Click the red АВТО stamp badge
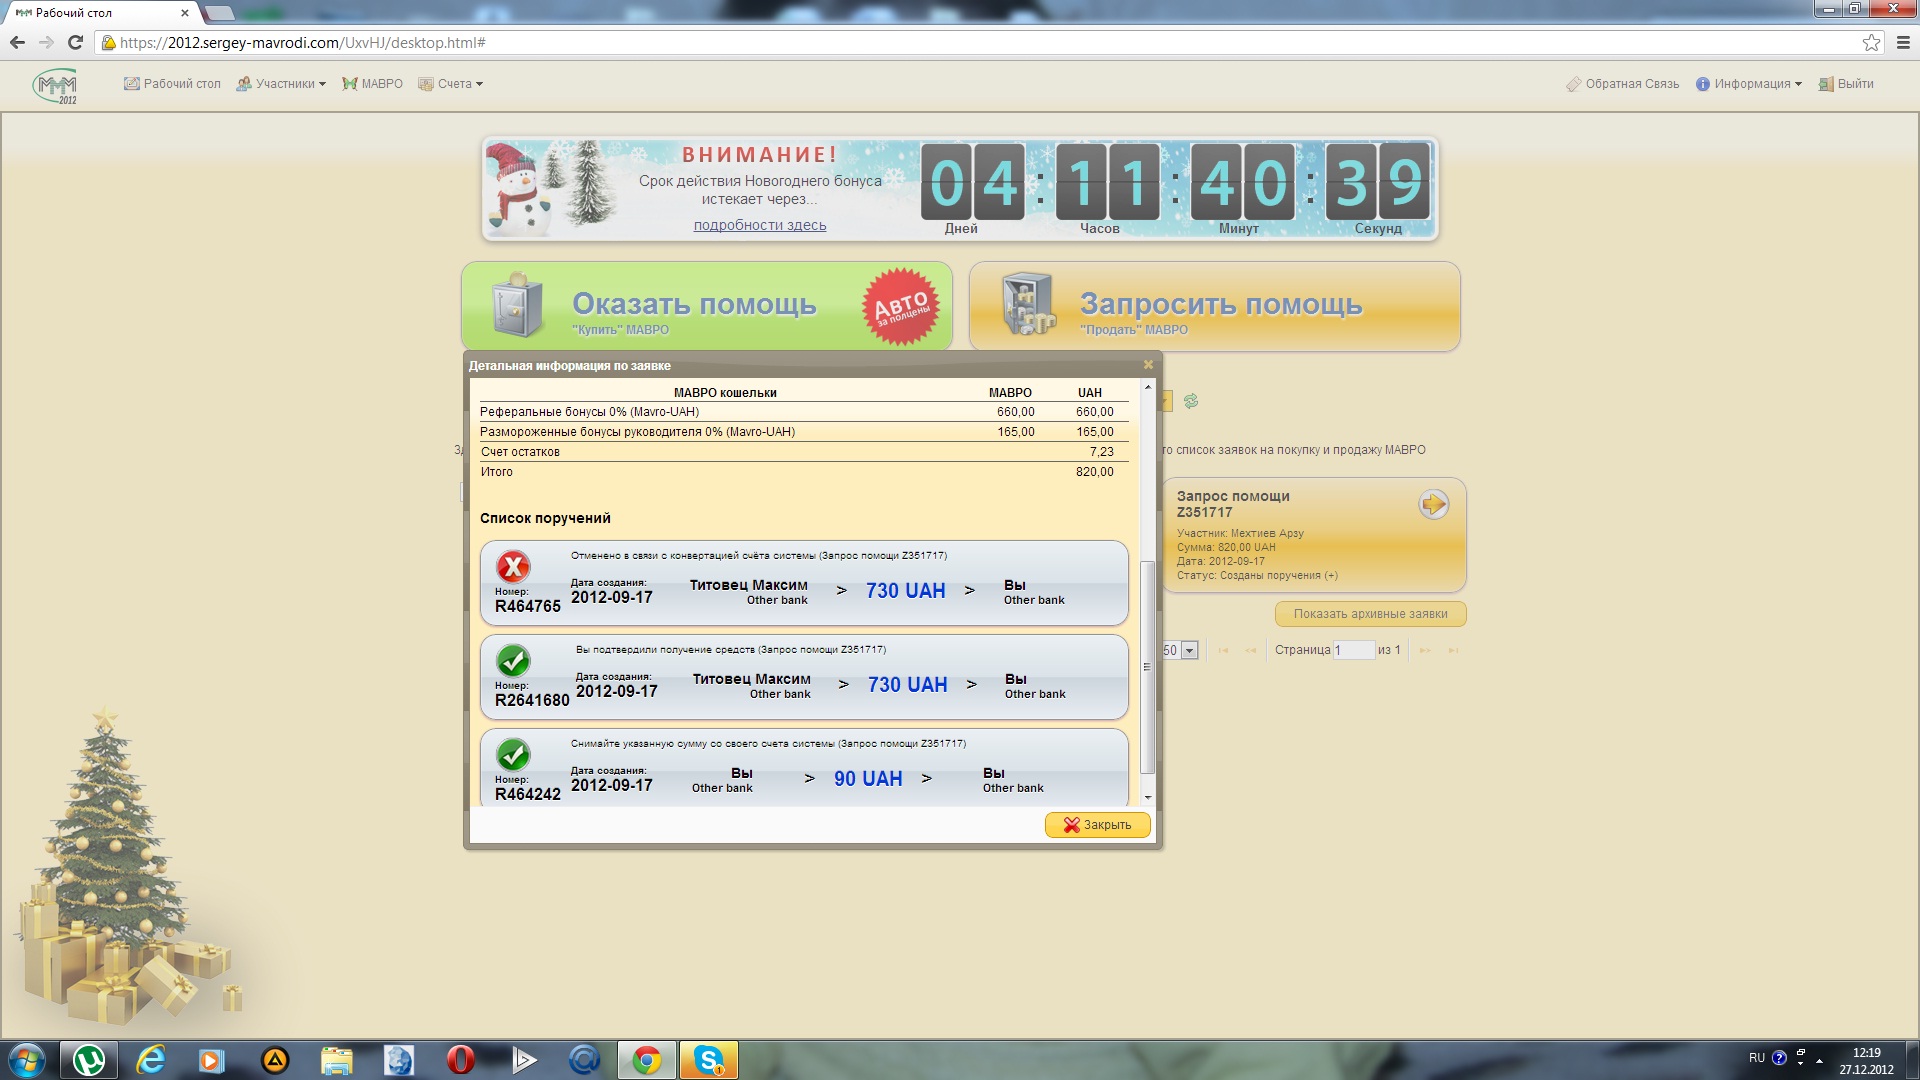Screen dimensions: 1920x1080 click(x=902, y=307)
